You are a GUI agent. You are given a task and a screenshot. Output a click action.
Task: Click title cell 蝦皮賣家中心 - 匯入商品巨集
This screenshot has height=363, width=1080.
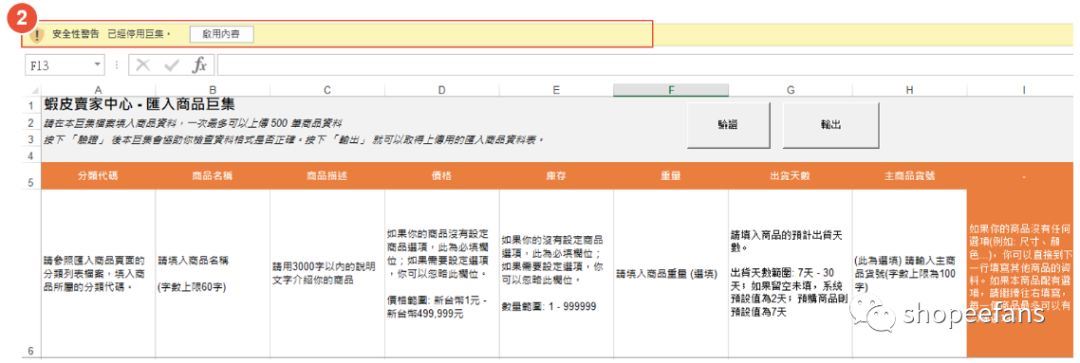(138, 105)
